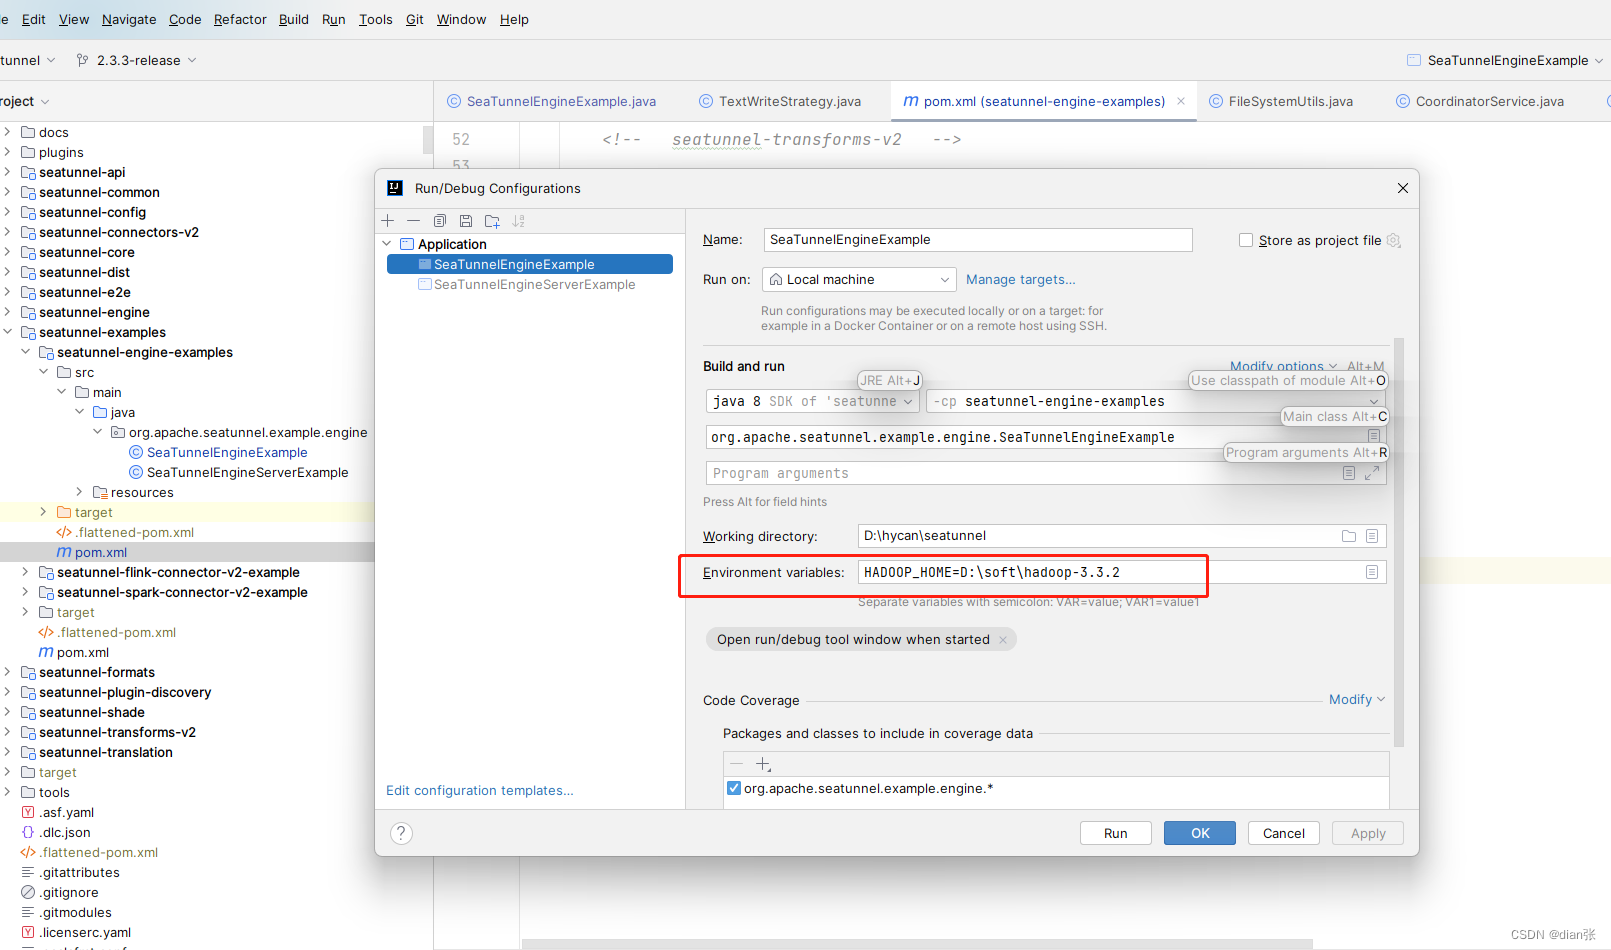Open SeaTunnelEngineExample run config selector

click(x=1505, y=60)
